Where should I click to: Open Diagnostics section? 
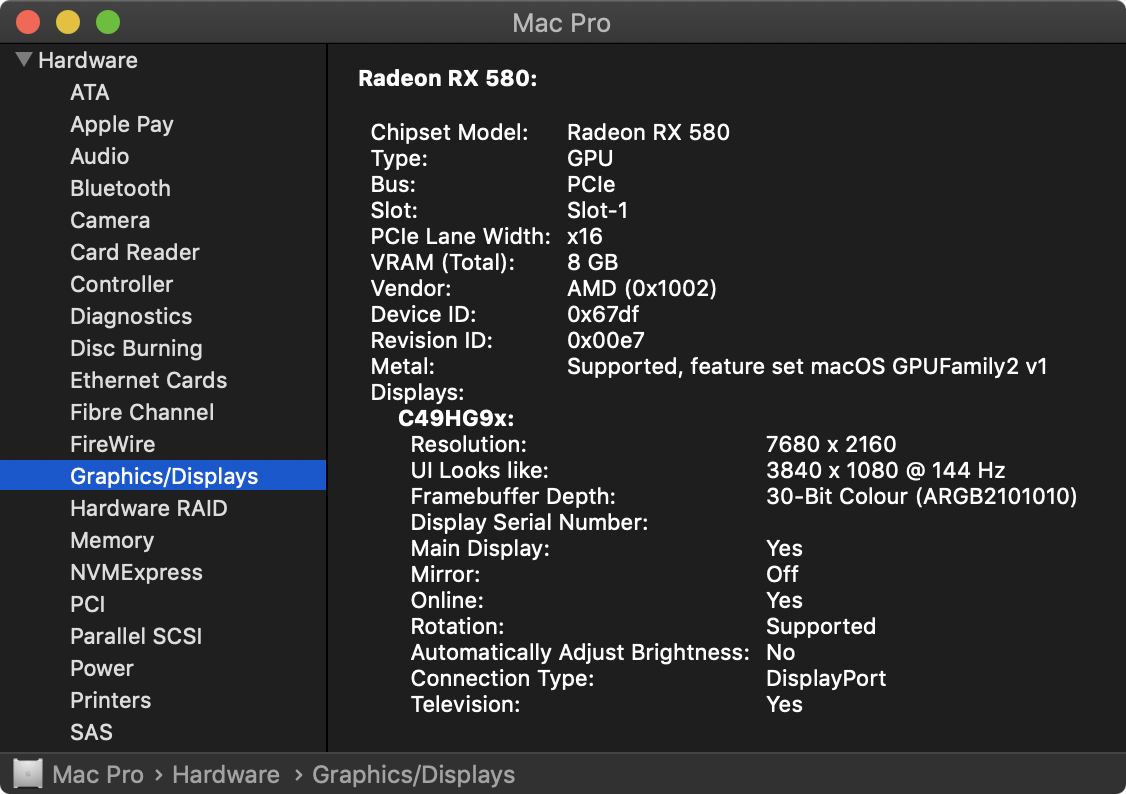click(131, 317)
